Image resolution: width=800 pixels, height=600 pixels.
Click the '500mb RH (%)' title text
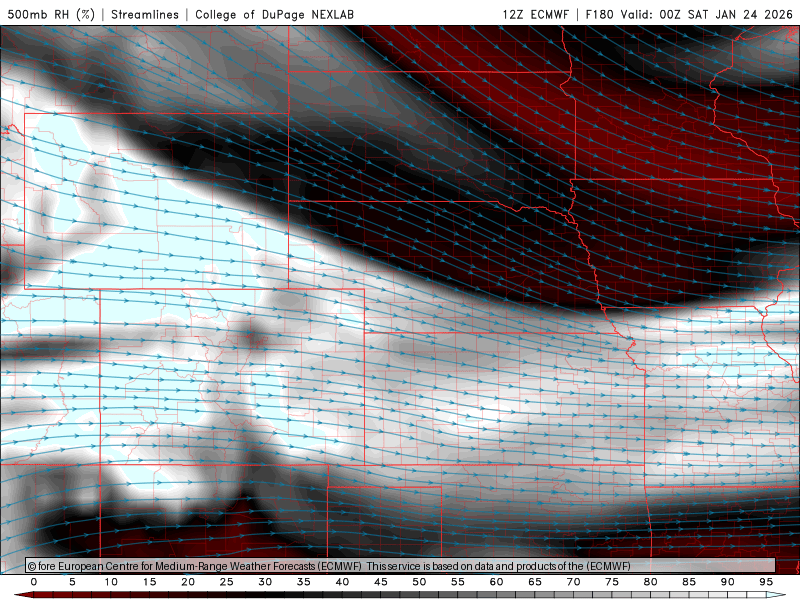(51, 14)
